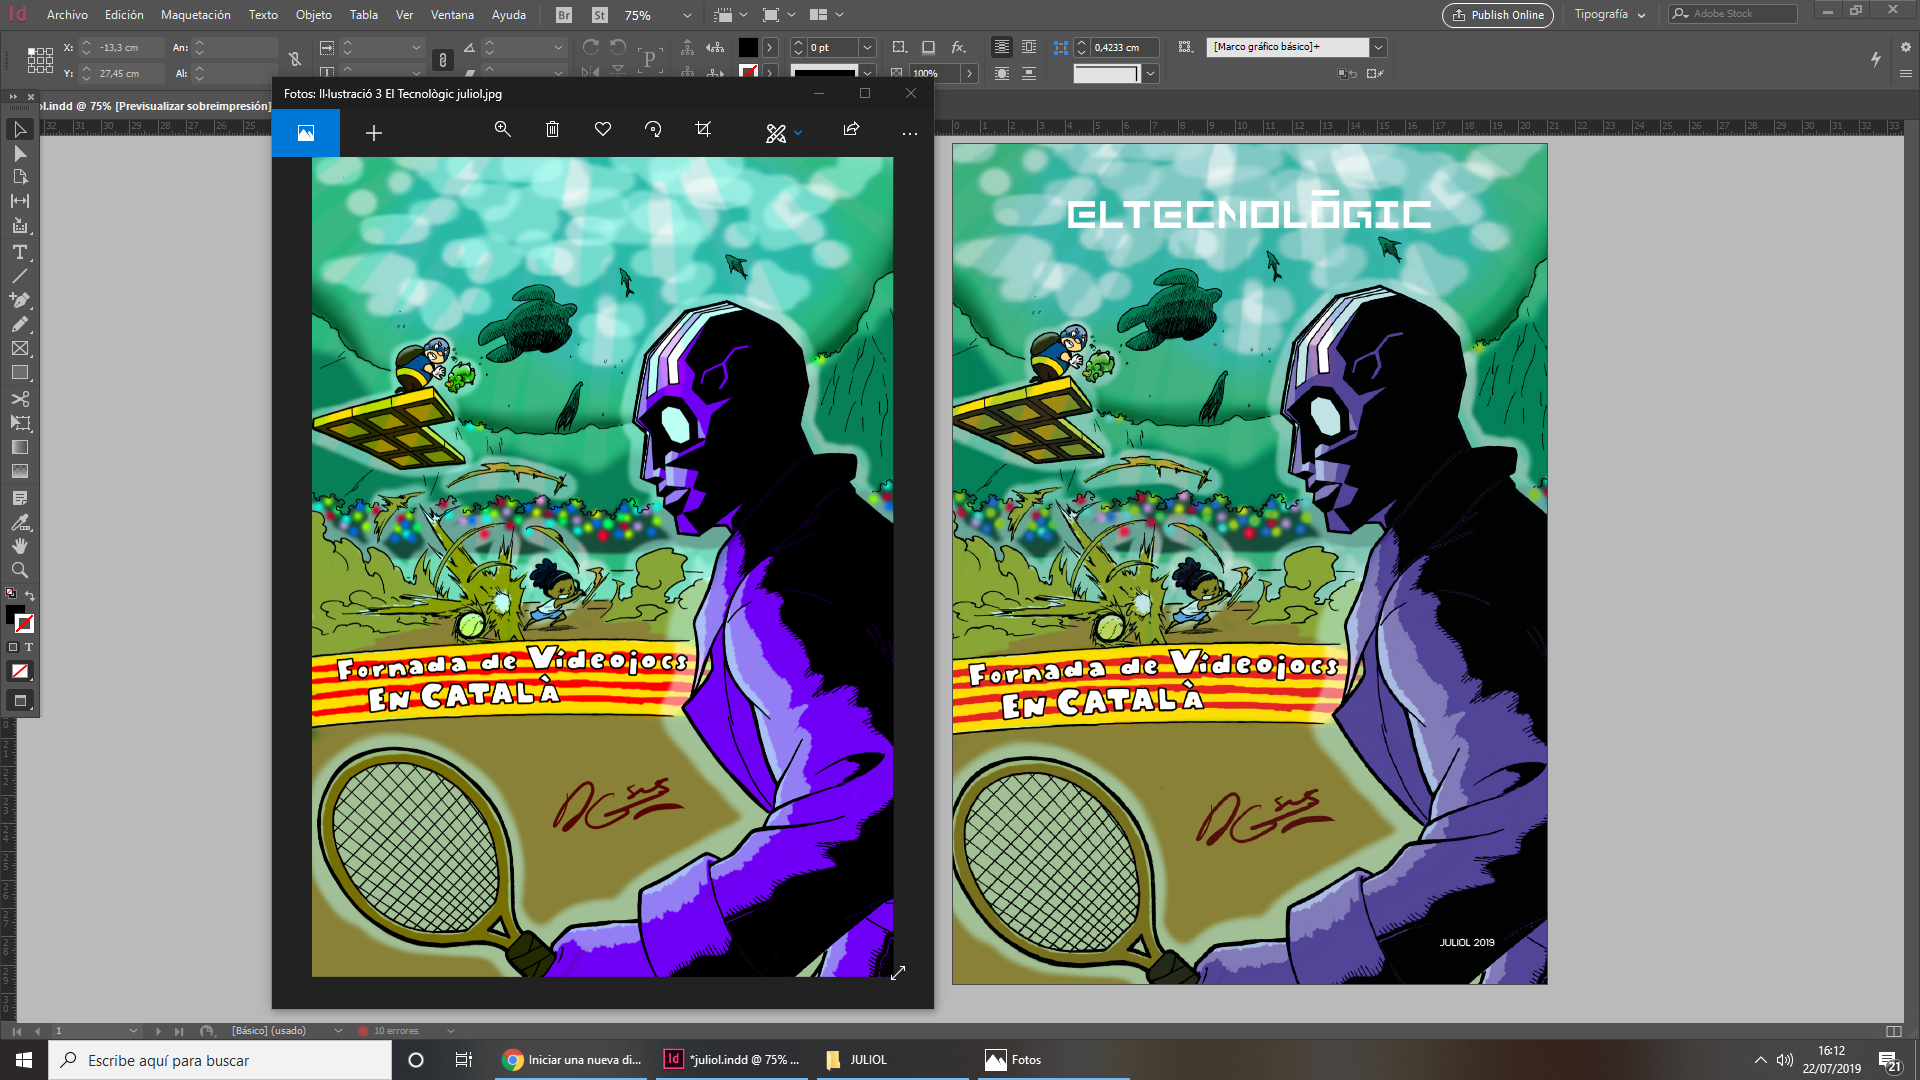Click the stroke swatch in toolbox

tap(25, 624)
